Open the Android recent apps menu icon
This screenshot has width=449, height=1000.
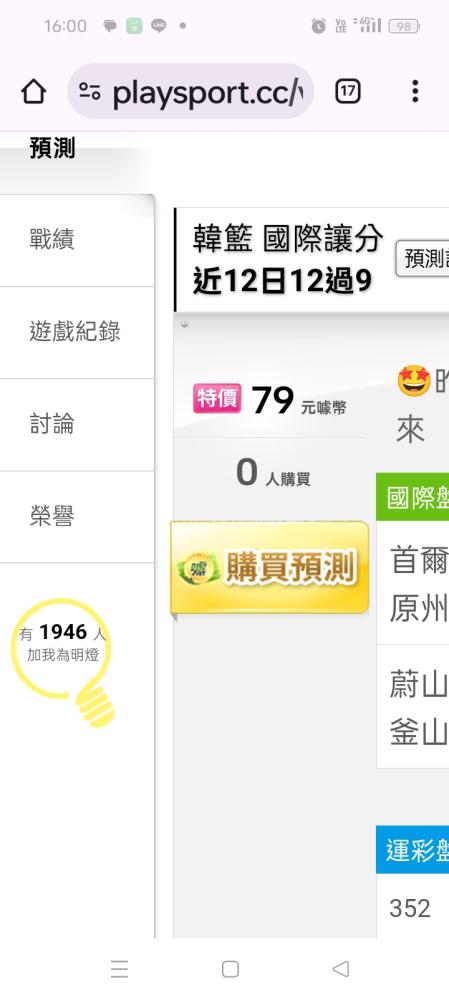[x=119, y=969]
